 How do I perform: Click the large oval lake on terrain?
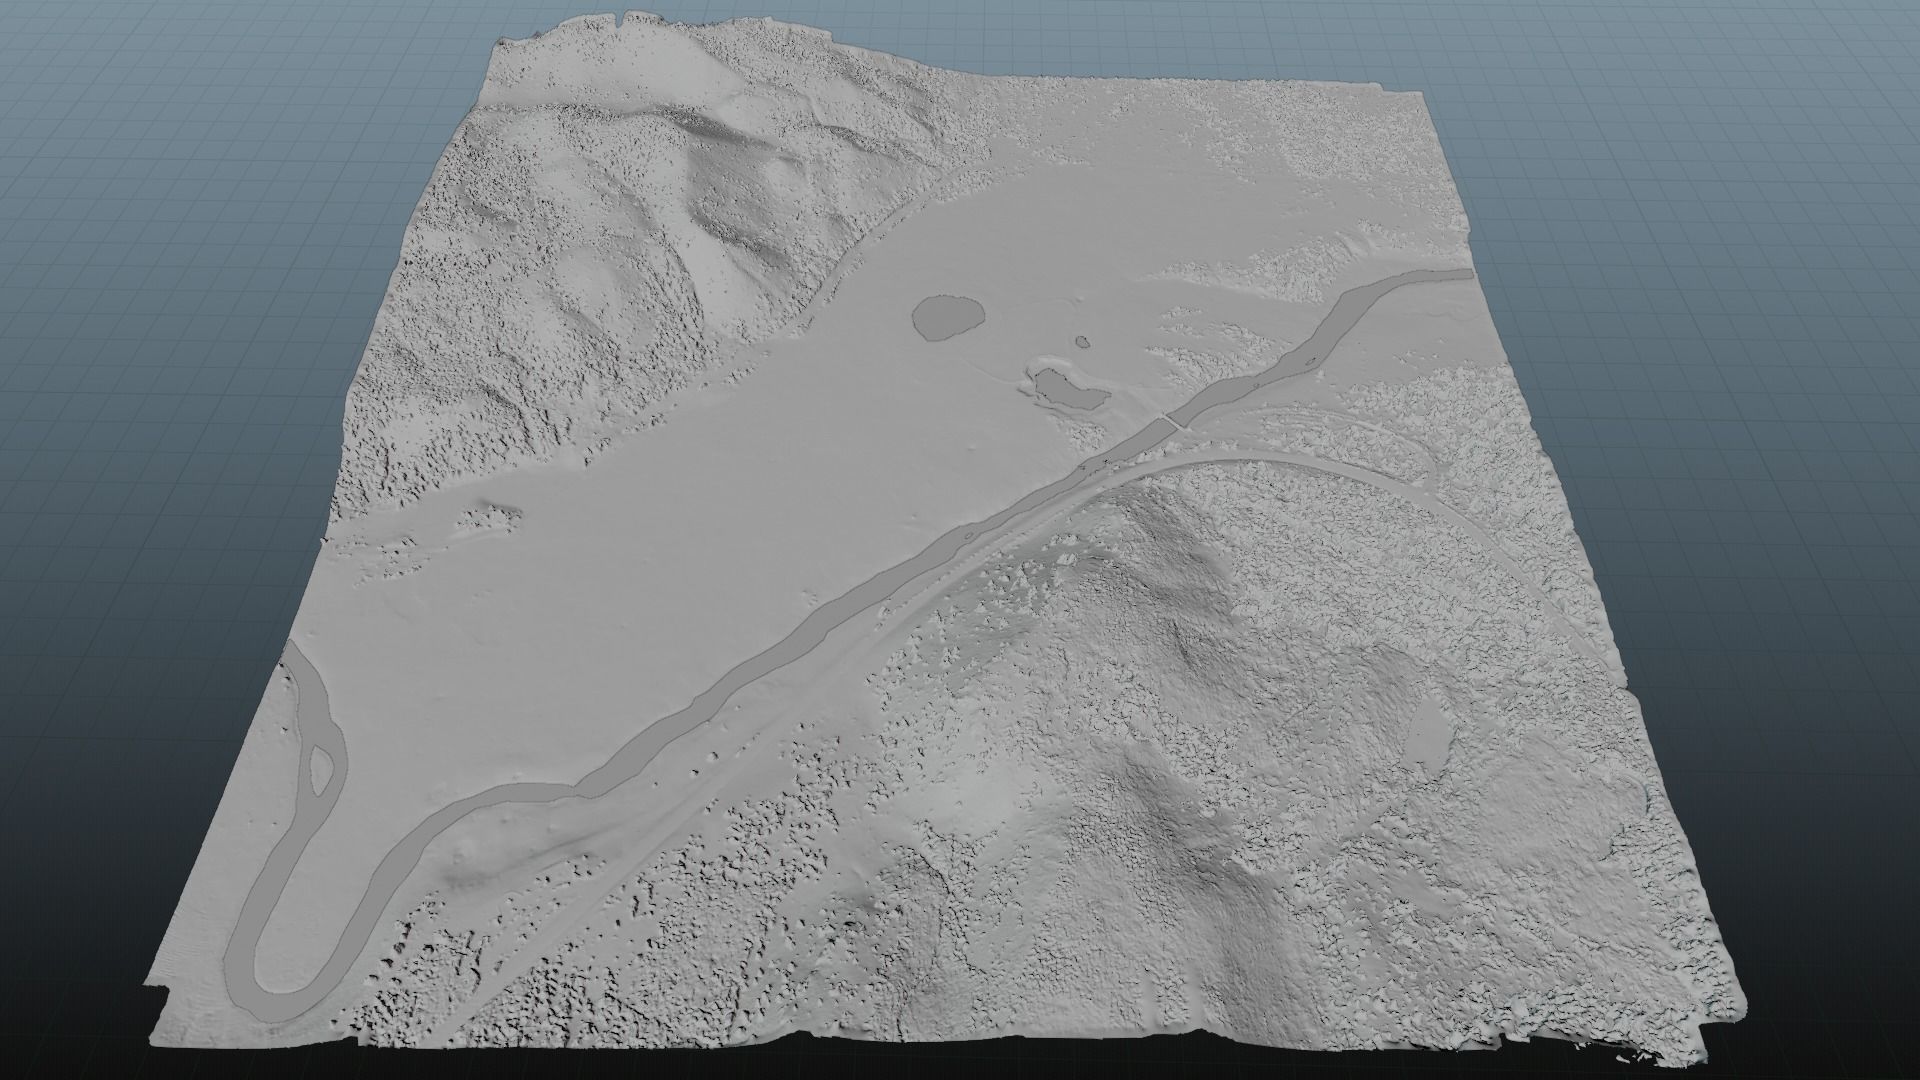947,316
